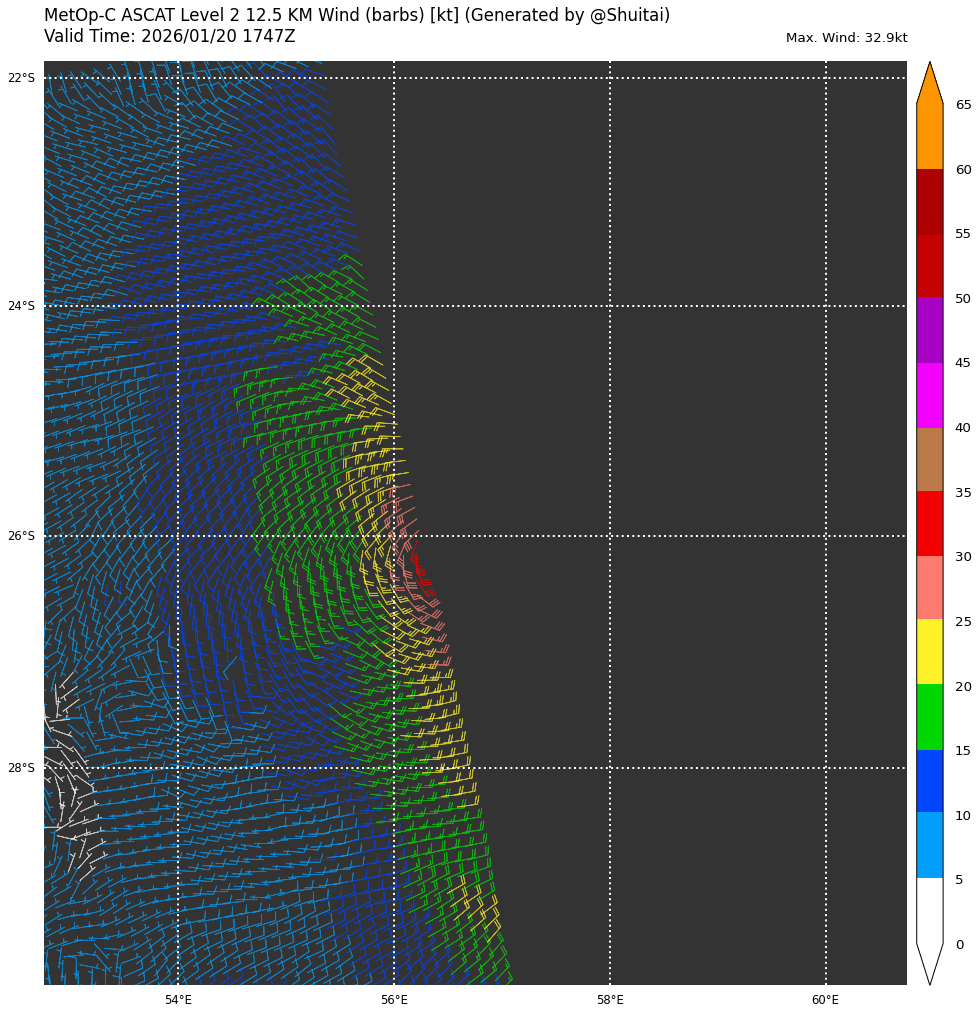
Task: Click the grid intersection at 58°E, 26°S
Action: [x=610, y=536]
